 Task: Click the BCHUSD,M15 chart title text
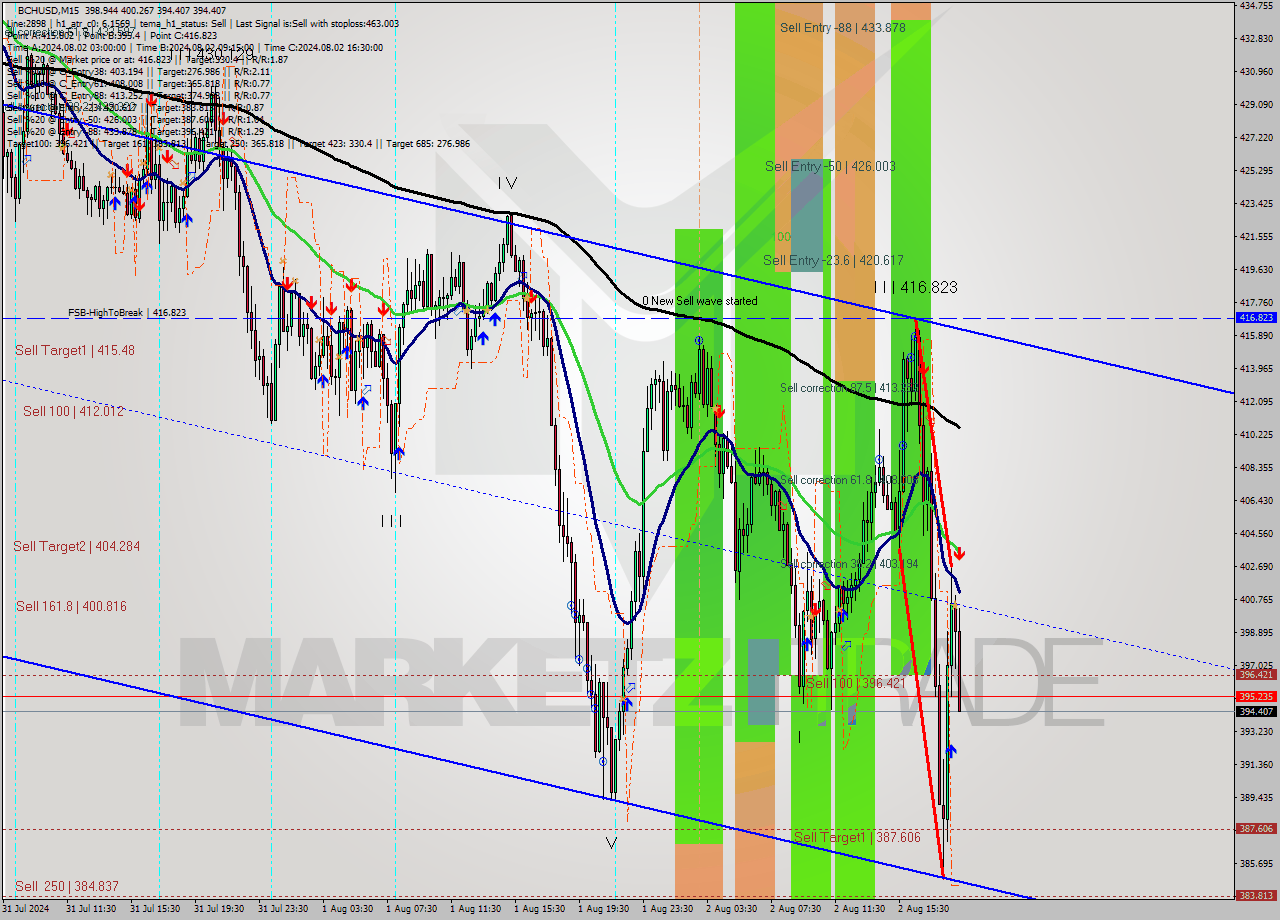point(49,9)
